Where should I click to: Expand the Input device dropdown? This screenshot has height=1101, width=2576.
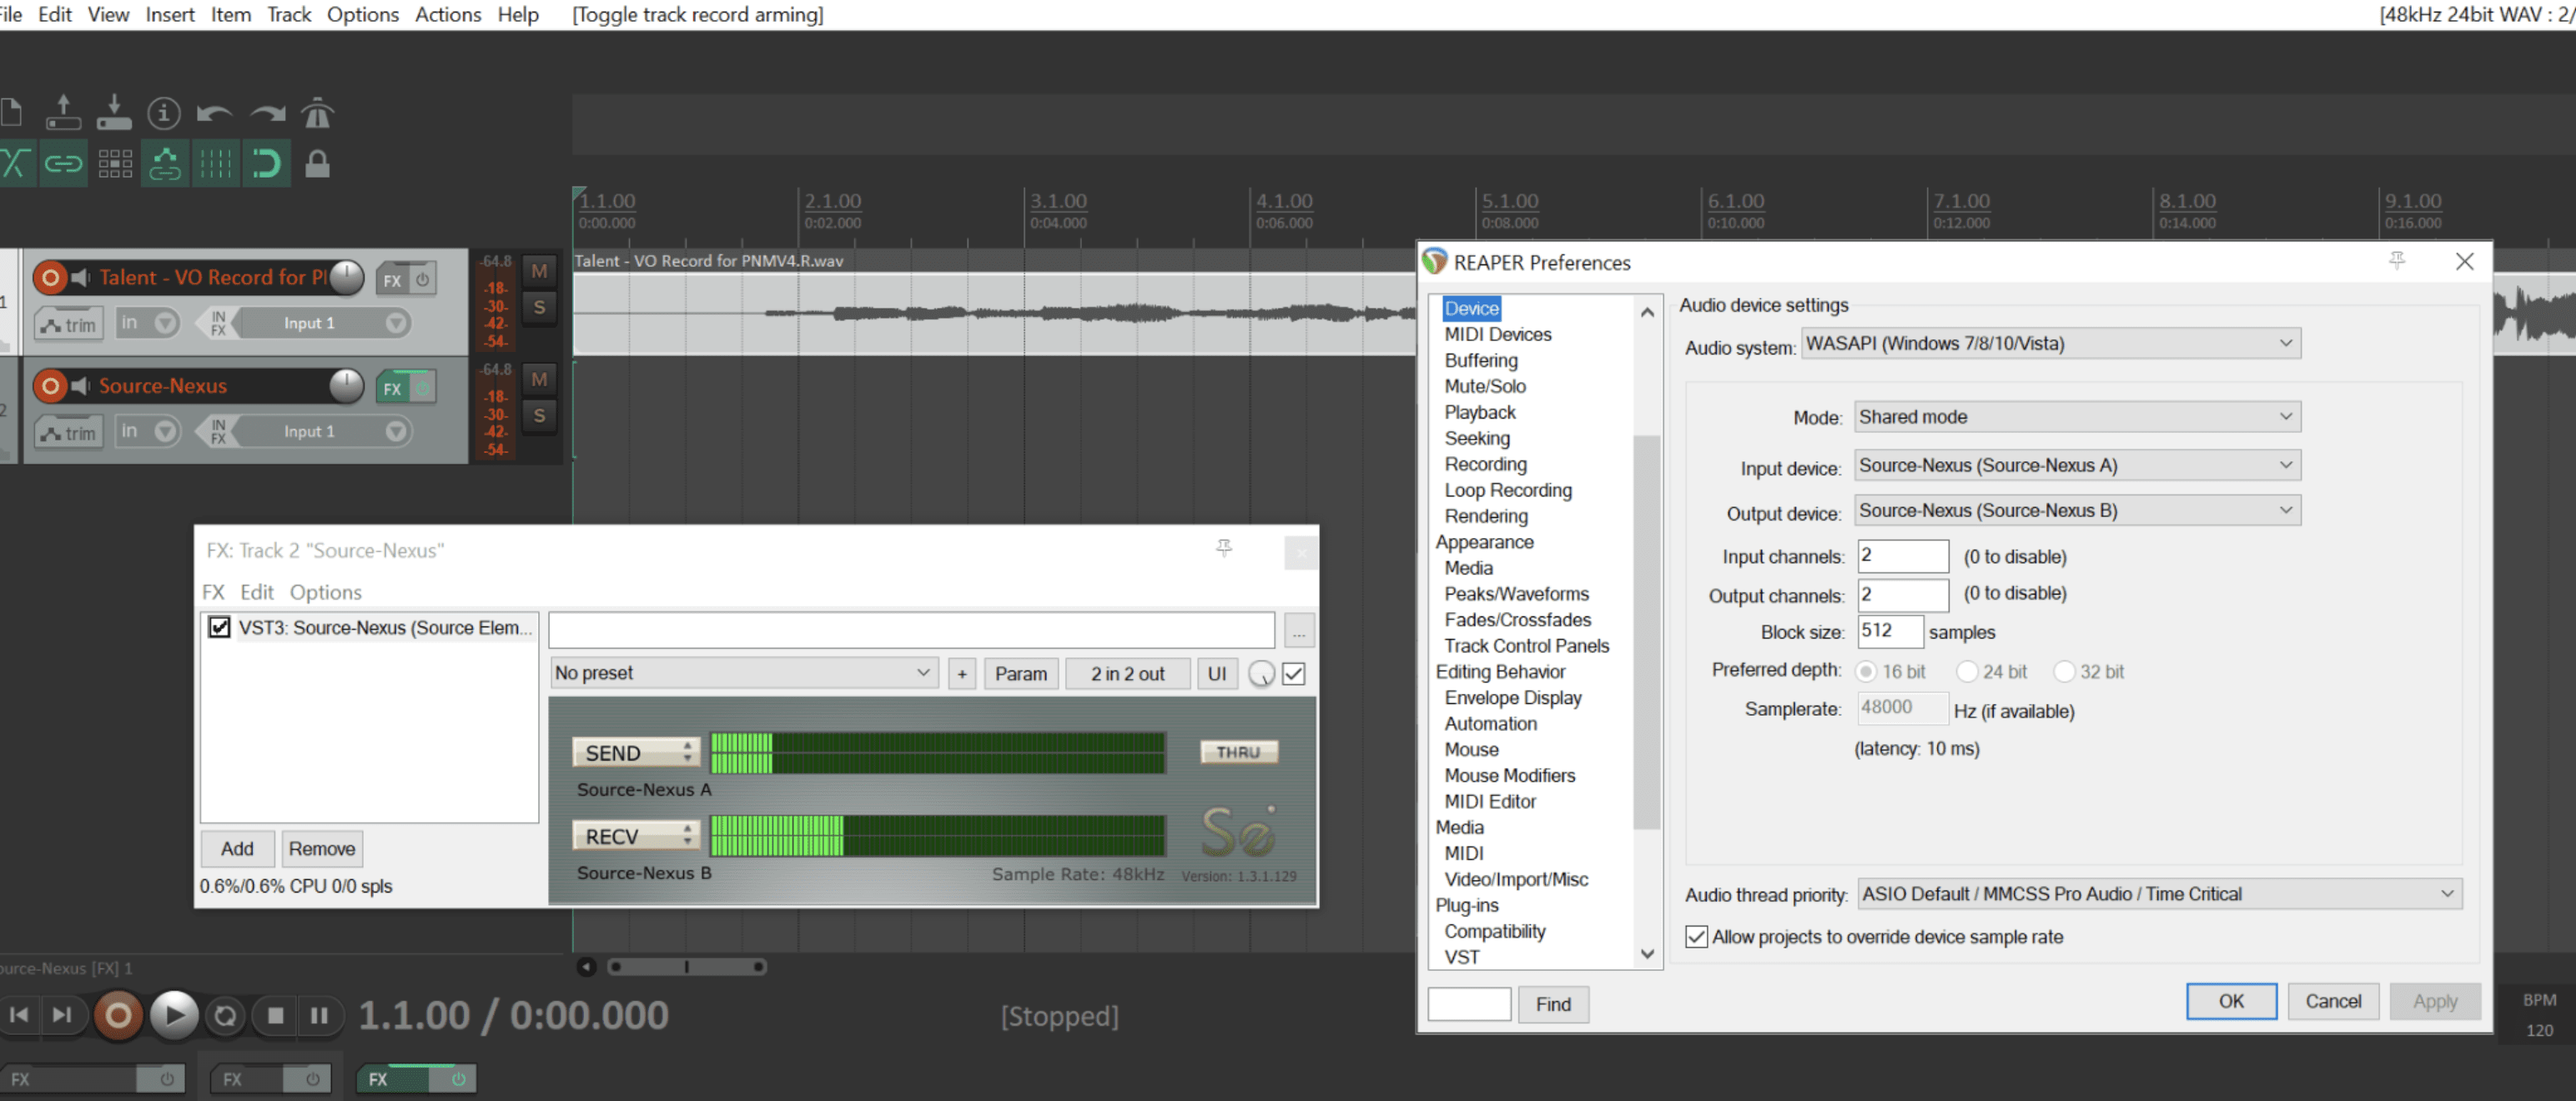(x=2076, y=465)
